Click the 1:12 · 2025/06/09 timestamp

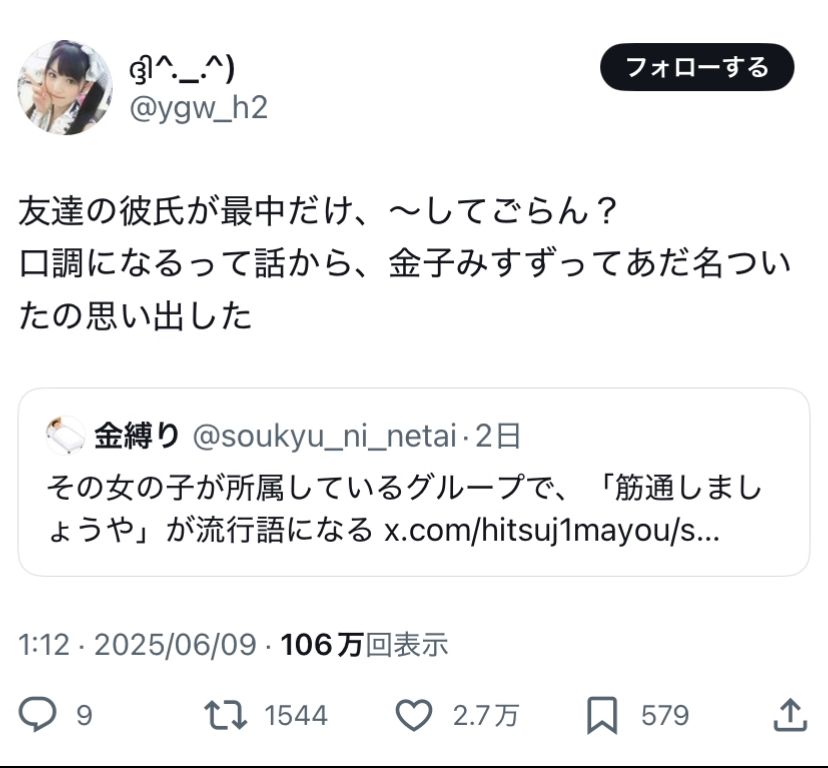click(x=138, y=645)
